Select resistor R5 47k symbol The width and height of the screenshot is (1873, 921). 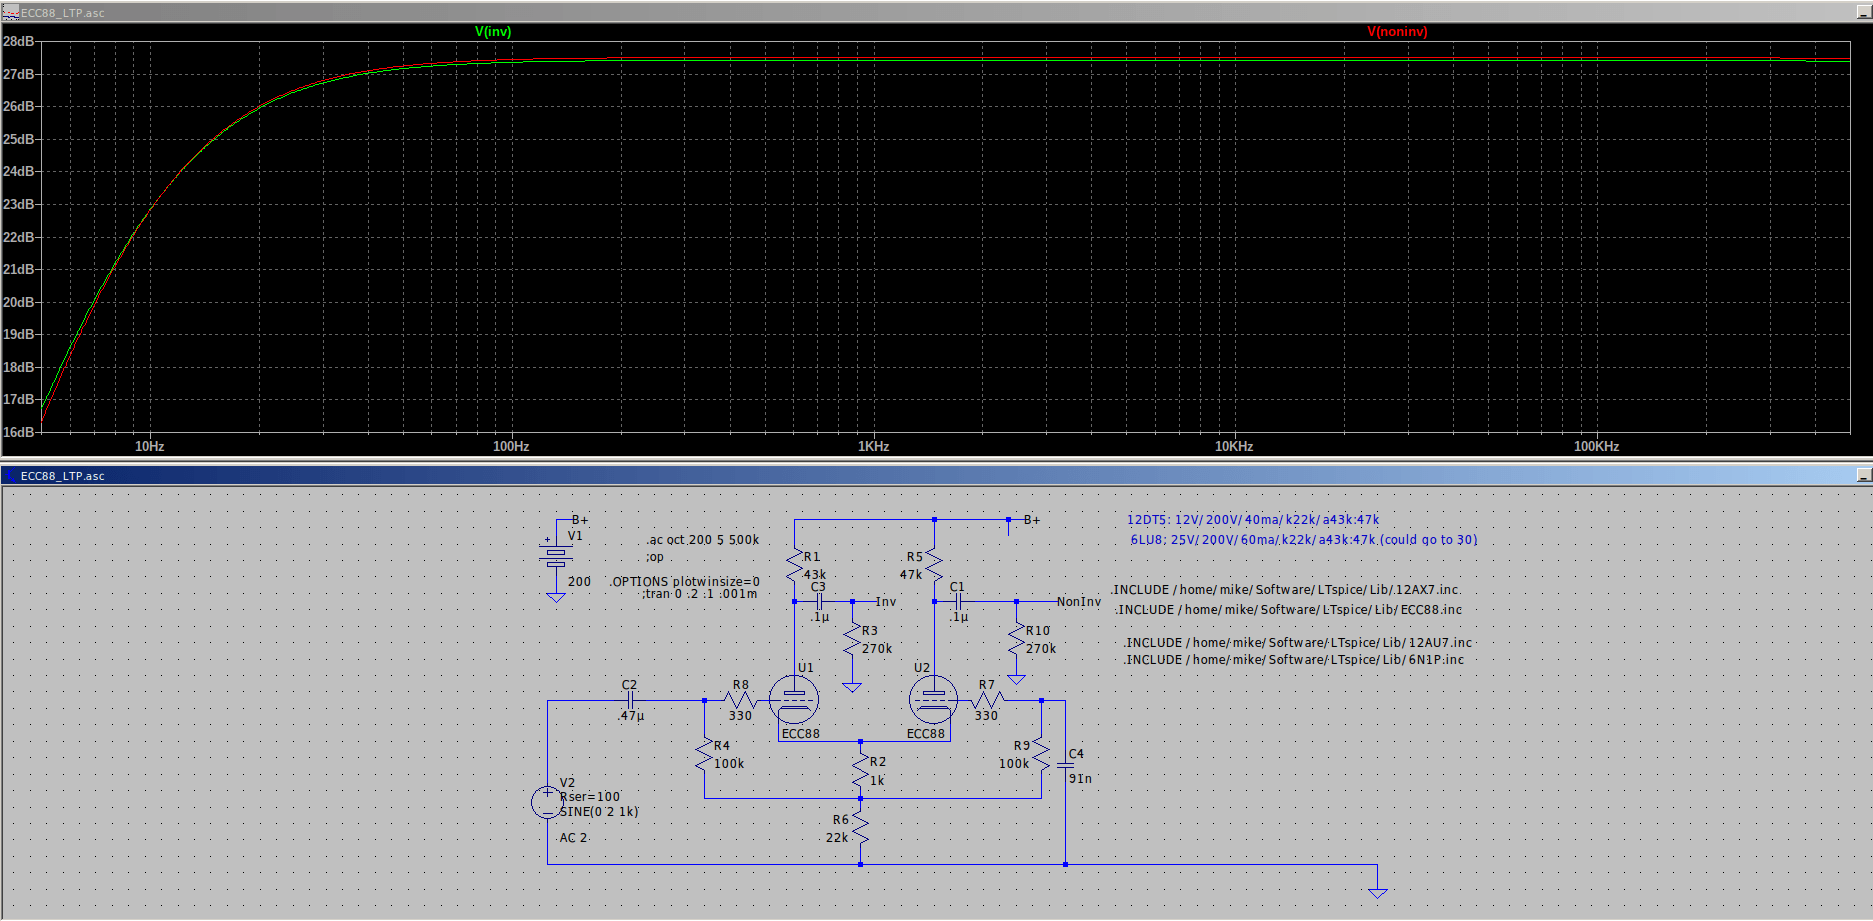(934, 566)
